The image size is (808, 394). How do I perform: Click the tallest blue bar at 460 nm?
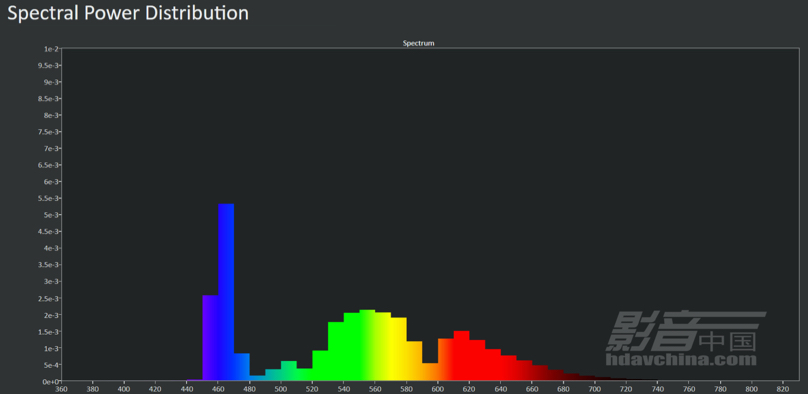226,292
